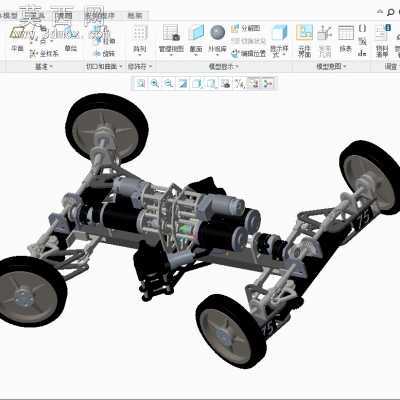Click the 显示样式 display style icon
The image size is (400, 400).
point(279,33)
